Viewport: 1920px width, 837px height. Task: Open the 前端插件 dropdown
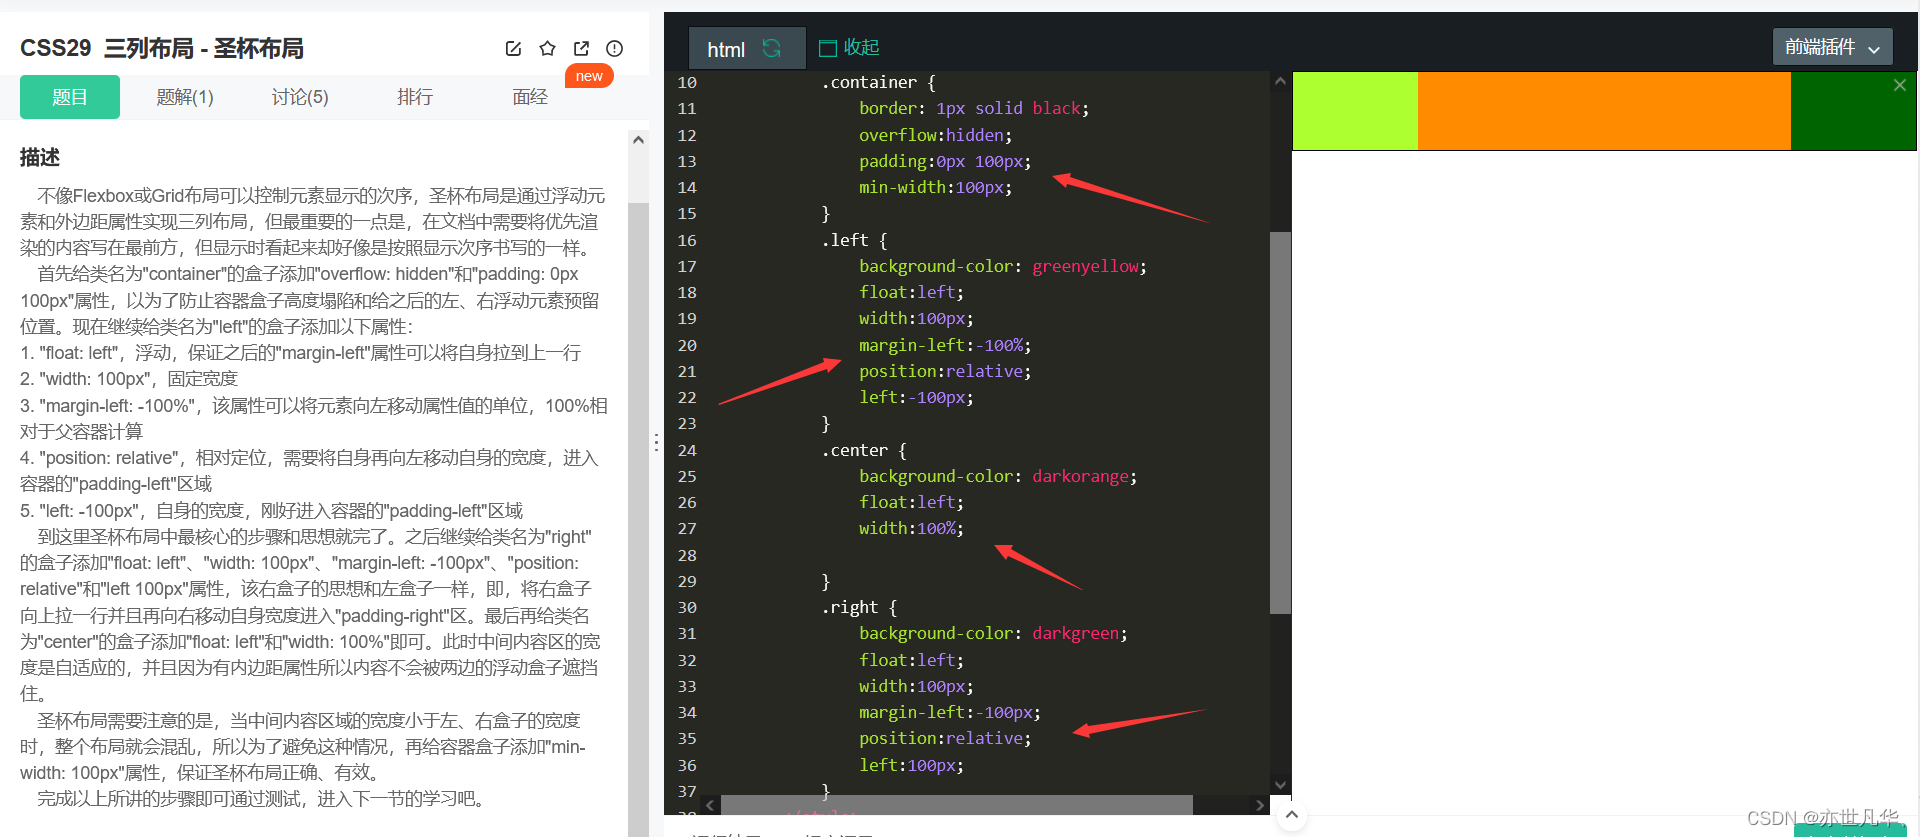point(1832,47)
